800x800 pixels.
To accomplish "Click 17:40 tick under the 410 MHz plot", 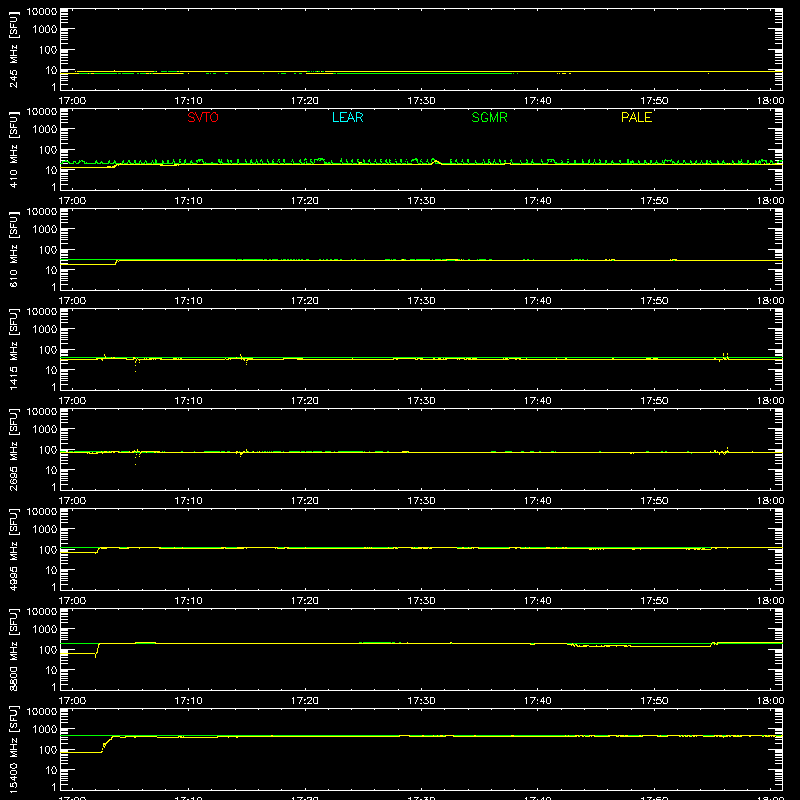I will pos(538,201).
